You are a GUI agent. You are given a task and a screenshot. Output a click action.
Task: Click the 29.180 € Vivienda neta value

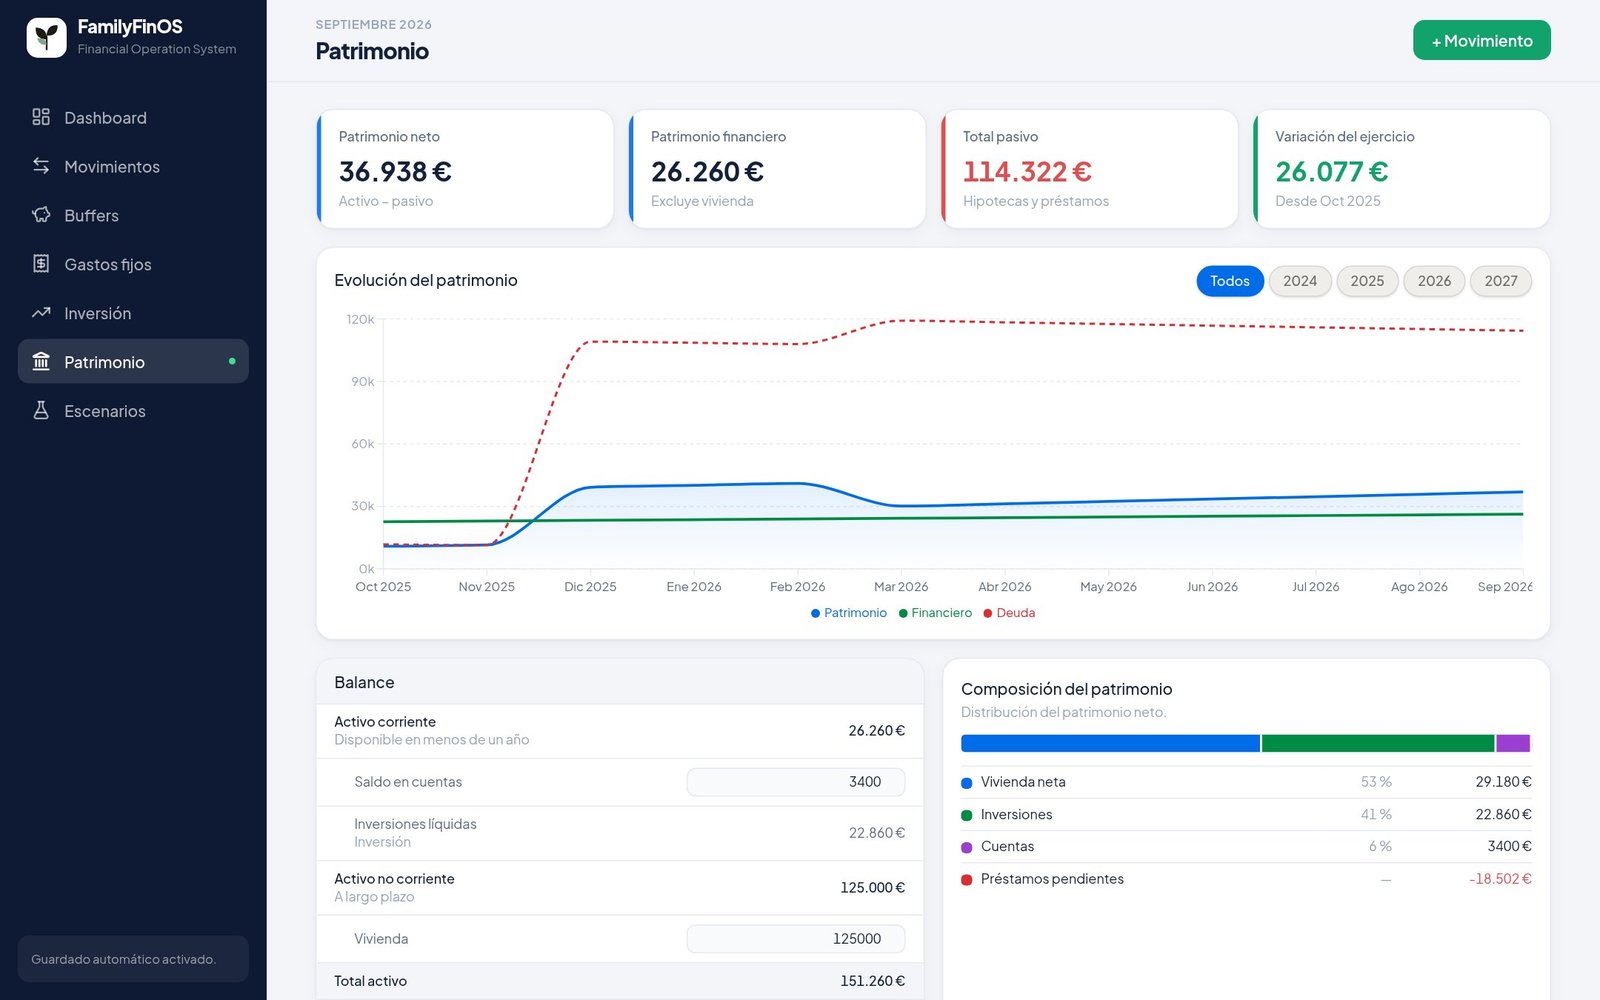coord(1503,782)
